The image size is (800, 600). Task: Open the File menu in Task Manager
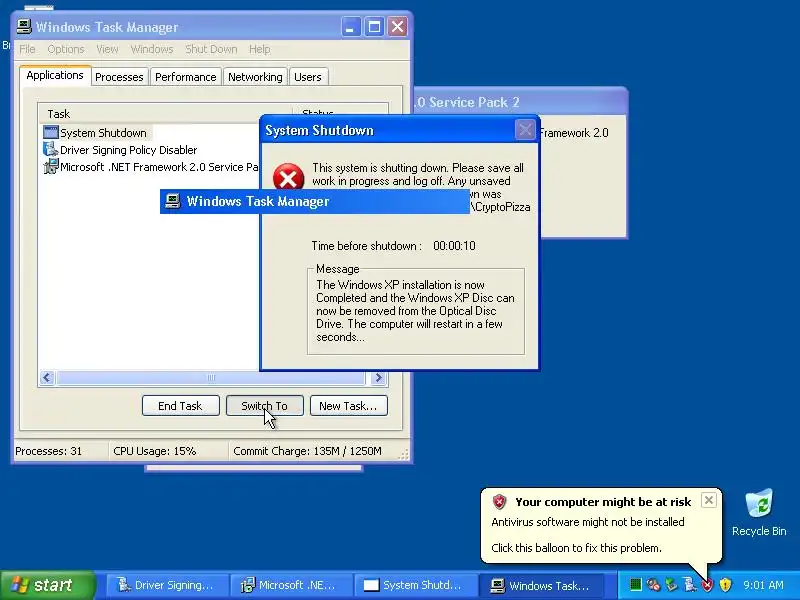27,49
